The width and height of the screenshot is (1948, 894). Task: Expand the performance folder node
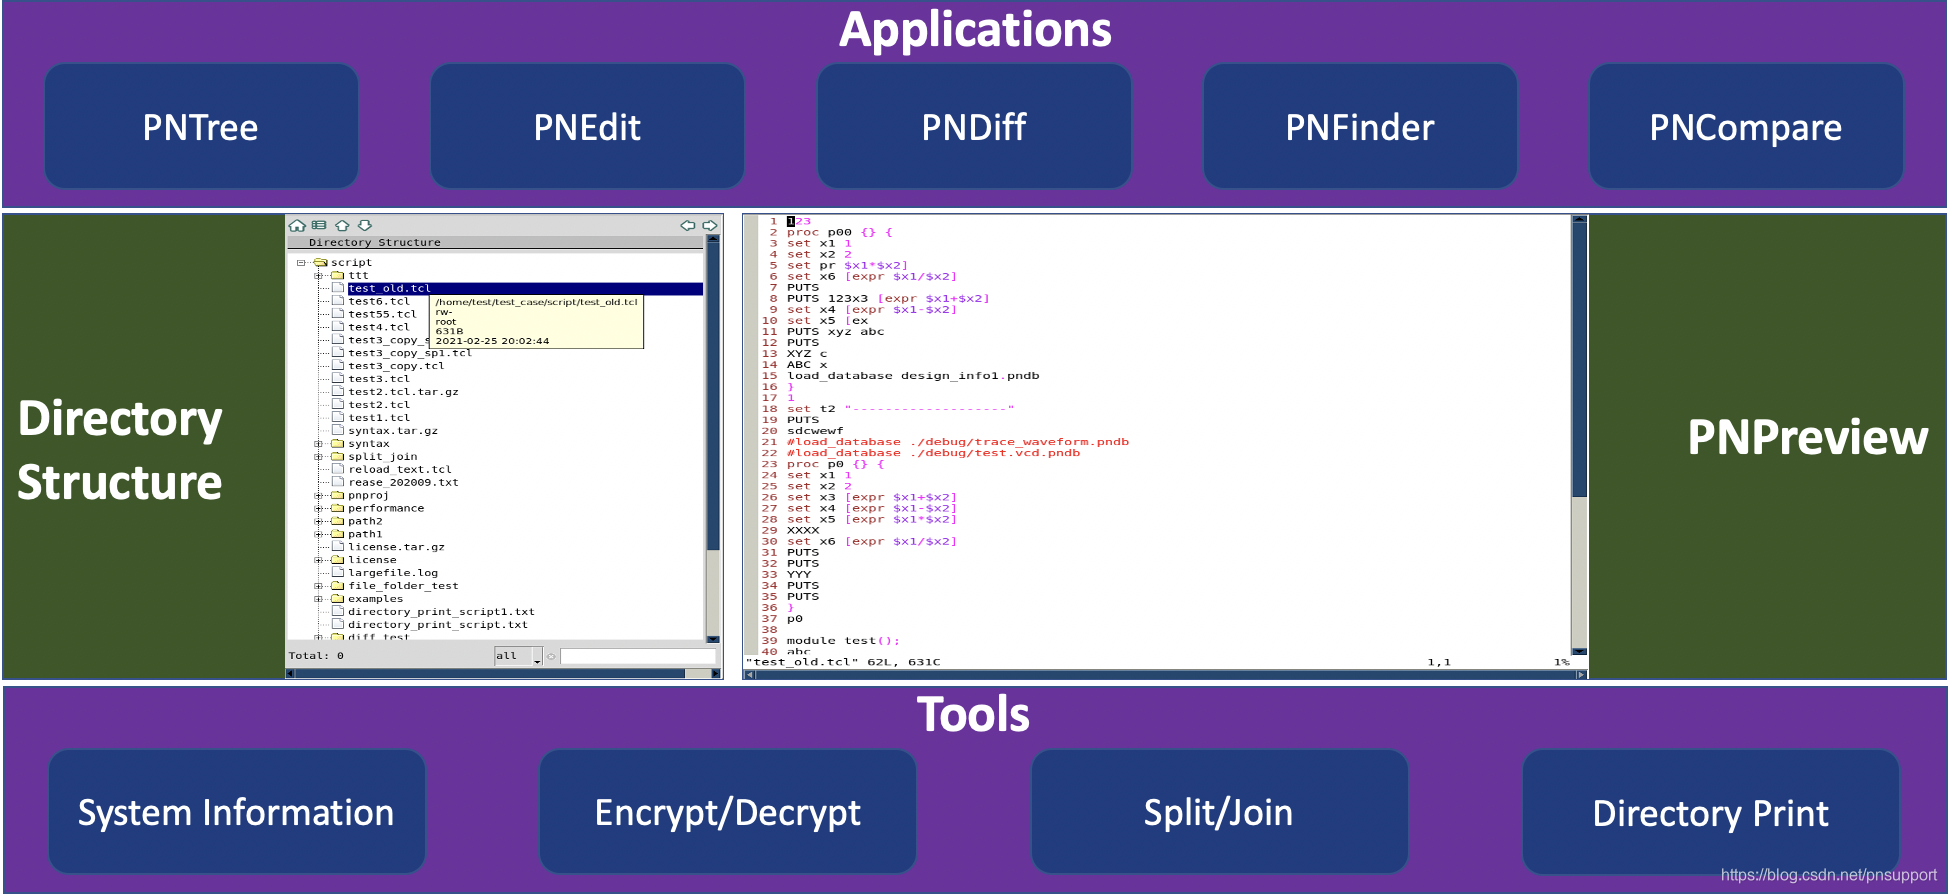click(318, 508)
